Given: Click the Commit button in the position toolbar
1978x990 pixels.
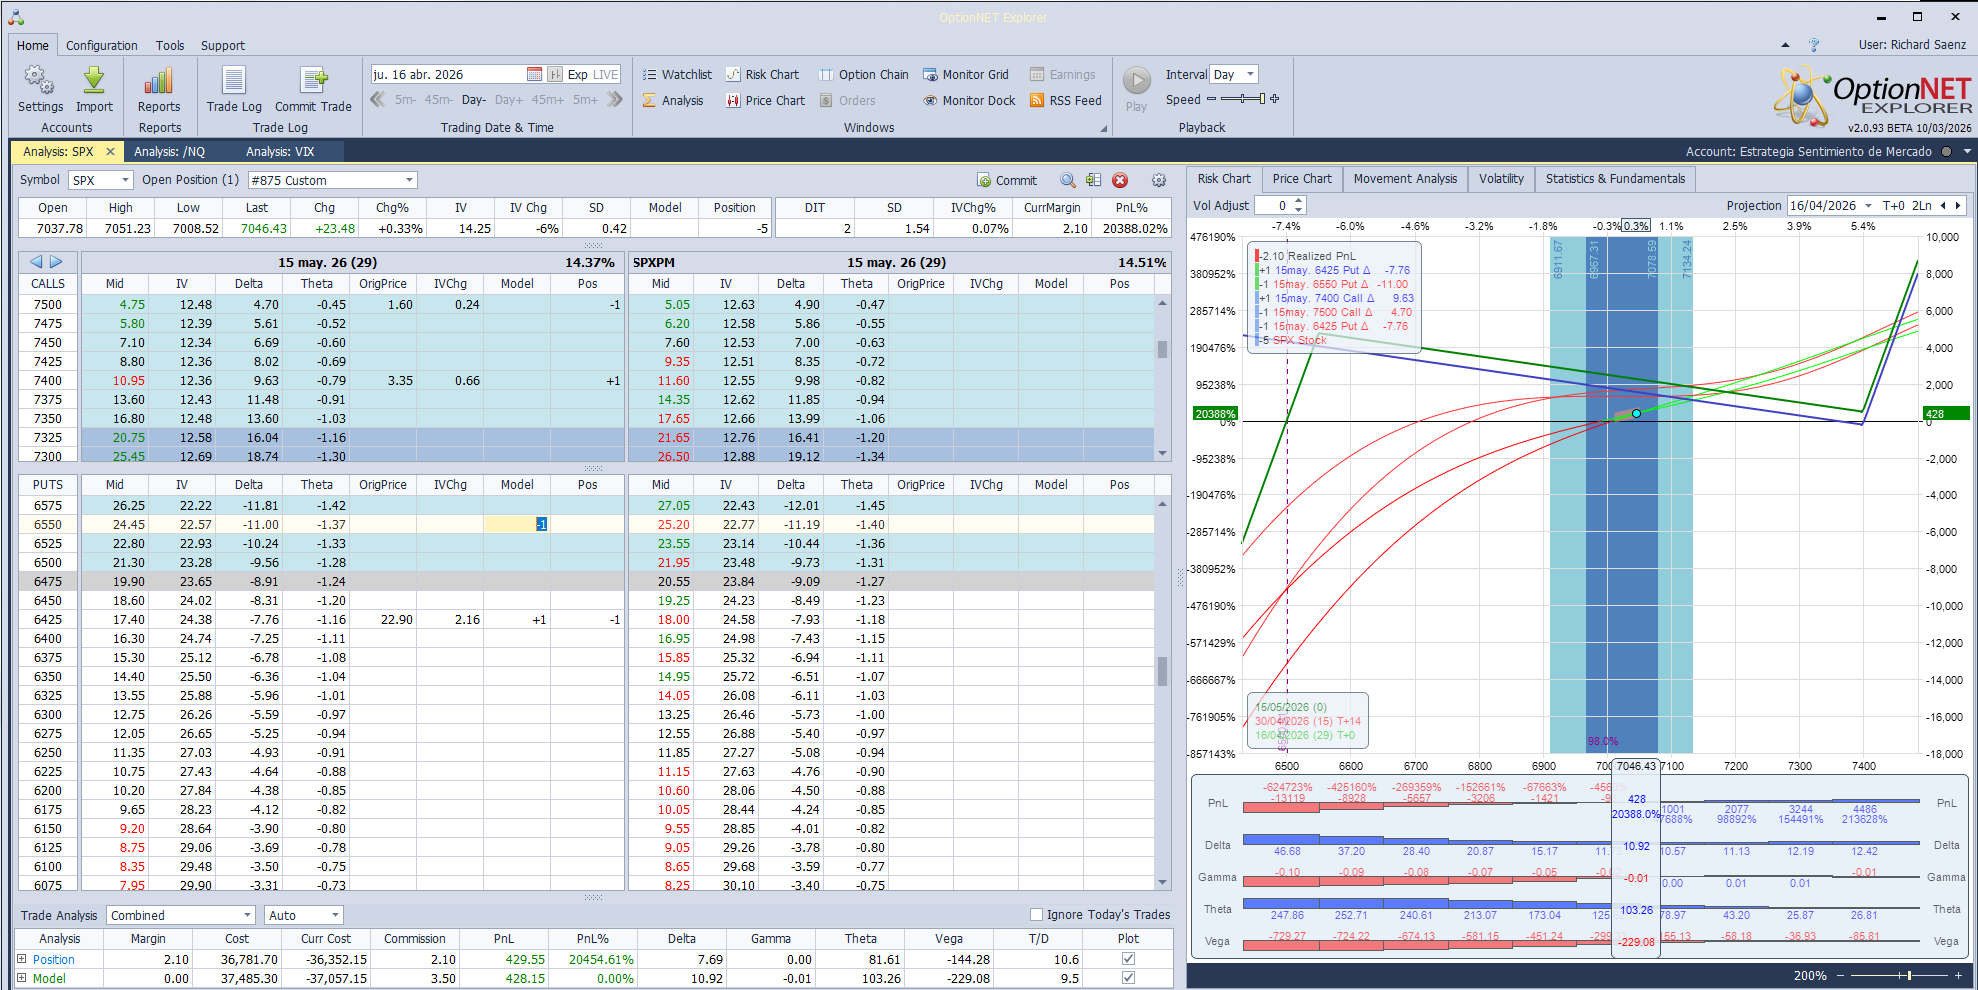Looking at the screenshot, I should coord(1007,180).
